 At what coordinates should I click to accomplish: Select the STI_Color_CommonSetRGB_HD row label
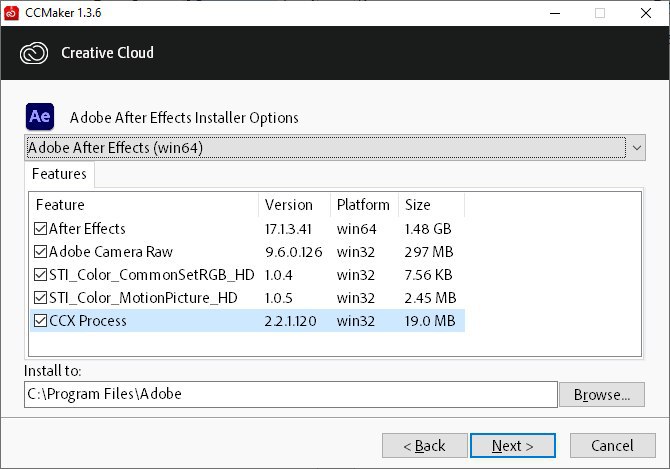point(152,275)
